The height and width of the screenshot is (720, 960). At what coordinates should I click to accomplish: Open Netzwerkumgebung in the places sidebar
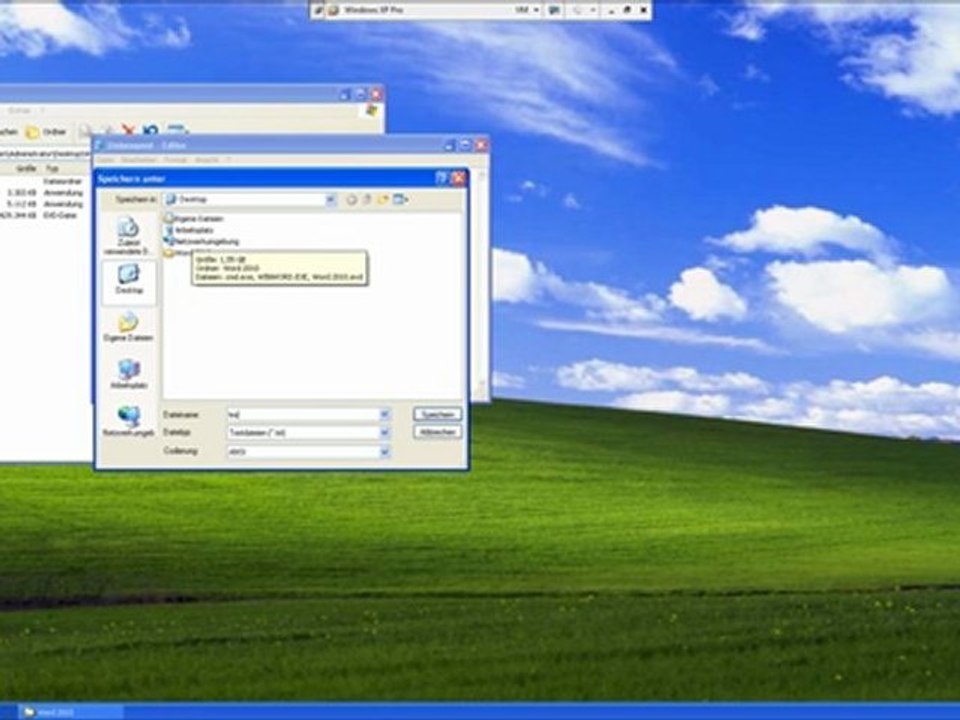tap(128, 421)
